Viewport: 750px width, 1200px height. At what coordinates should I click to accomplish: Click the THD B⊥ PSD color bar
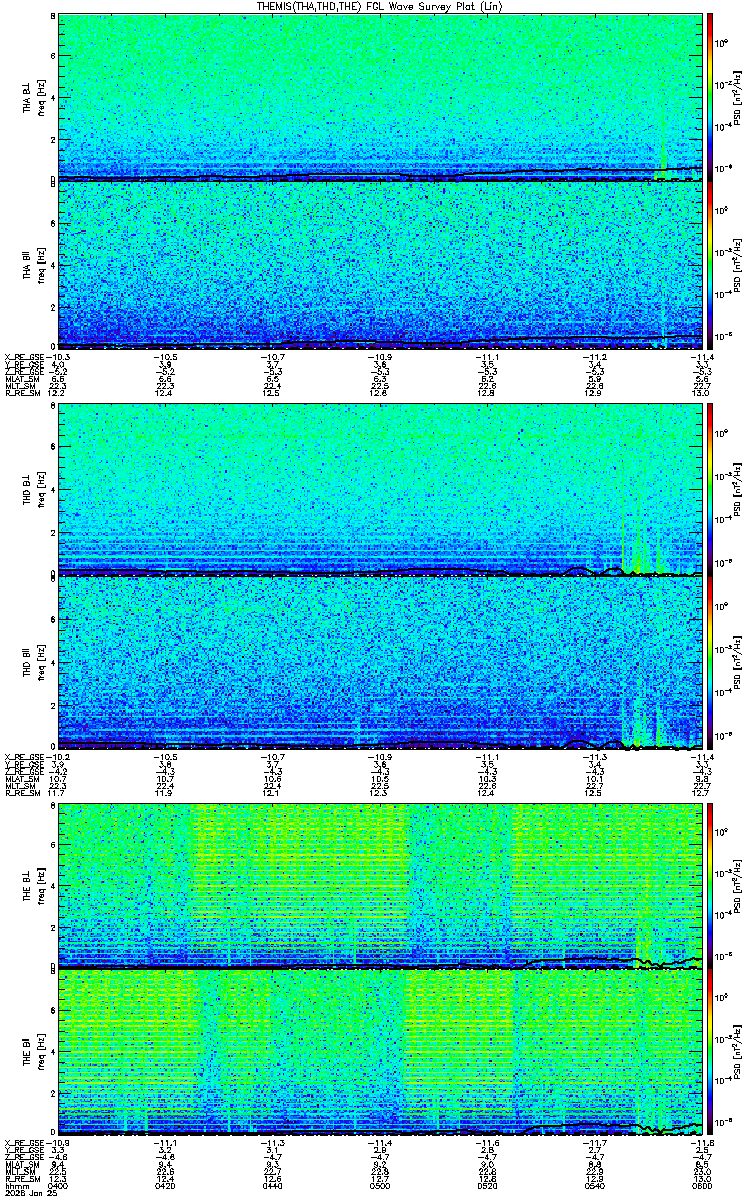[x=710, y=488]
